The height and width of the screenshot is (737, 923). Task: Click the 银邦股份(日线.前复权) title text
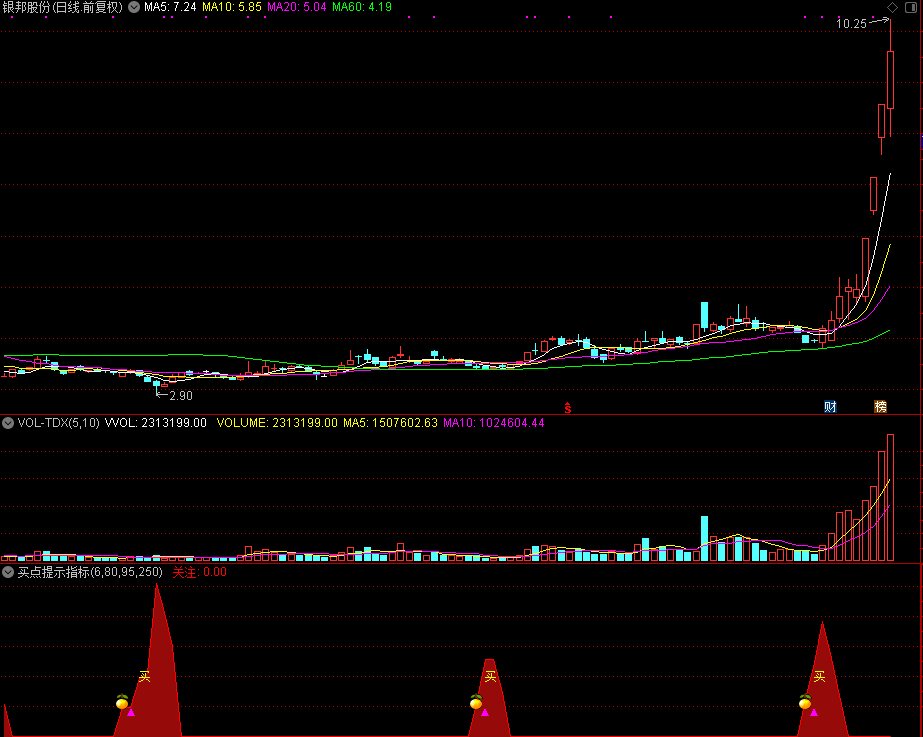click(63, 7)
